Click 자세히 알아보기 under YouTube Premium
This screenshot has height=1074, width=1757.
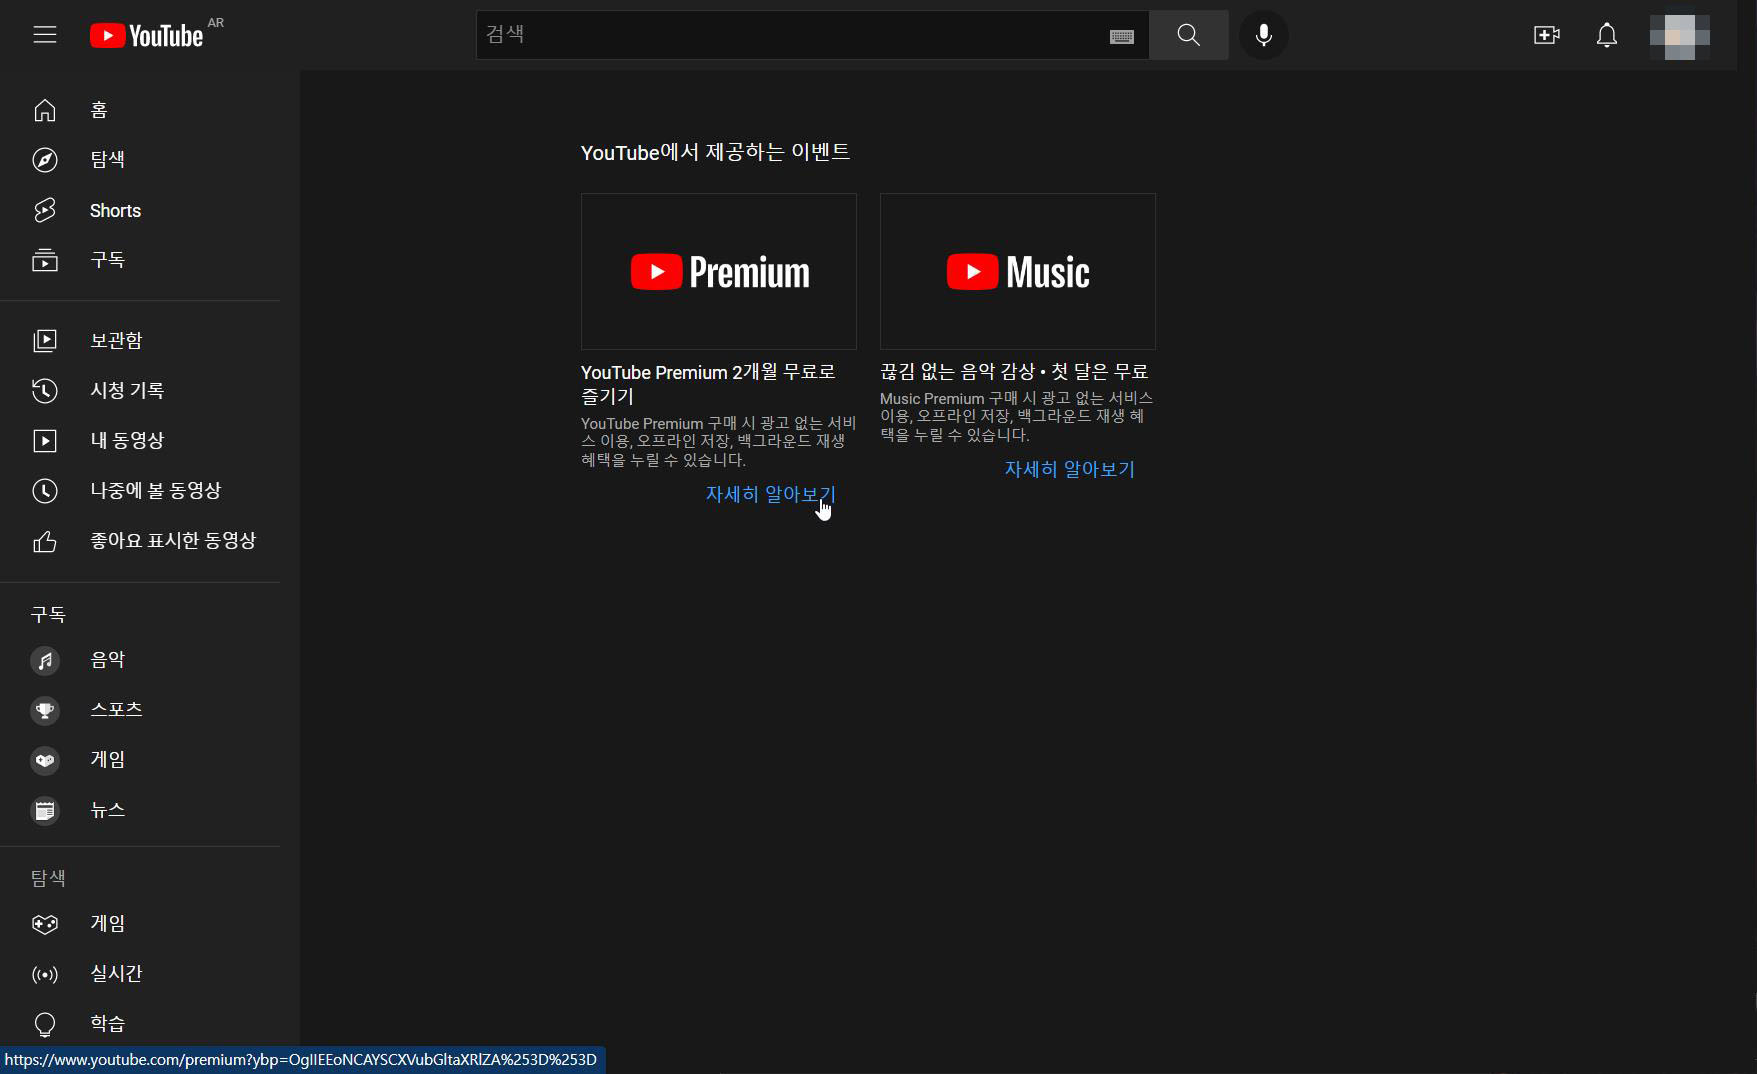(770, 494)
